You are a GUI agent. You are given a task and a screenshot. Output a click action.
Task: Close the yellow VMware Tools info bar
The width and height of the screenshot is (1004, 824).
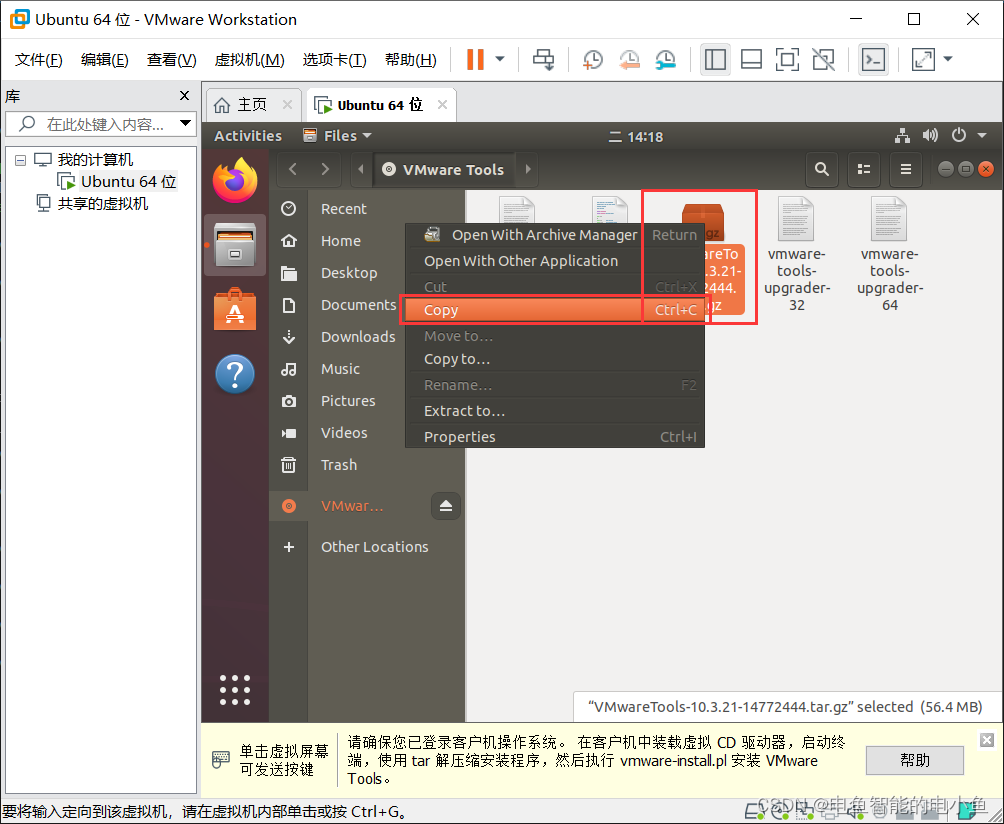987,740
